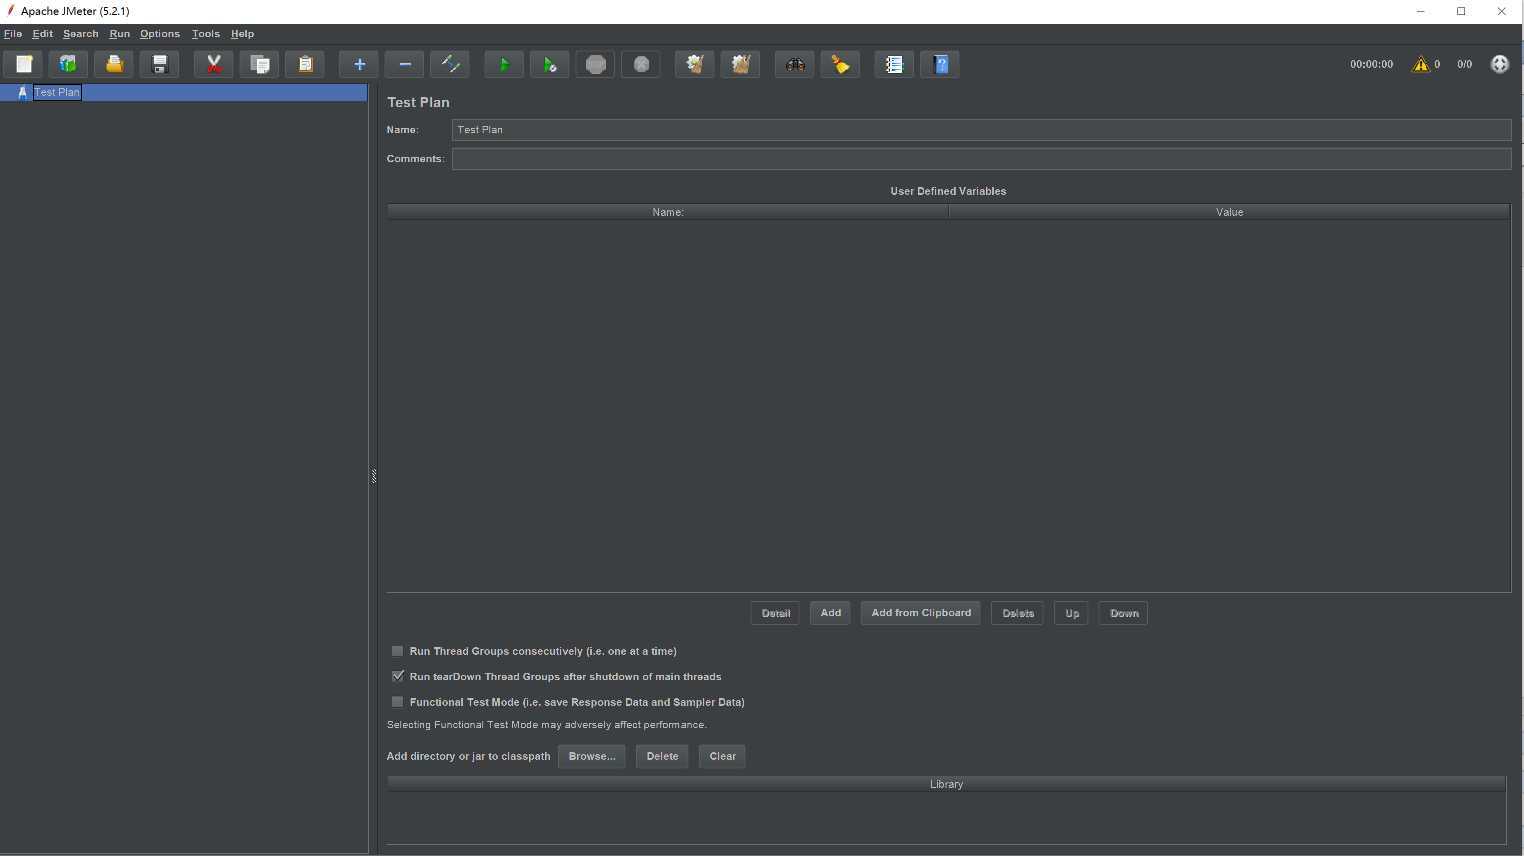
Task: Click the remote engine status icon
Action: point(1499,64)
